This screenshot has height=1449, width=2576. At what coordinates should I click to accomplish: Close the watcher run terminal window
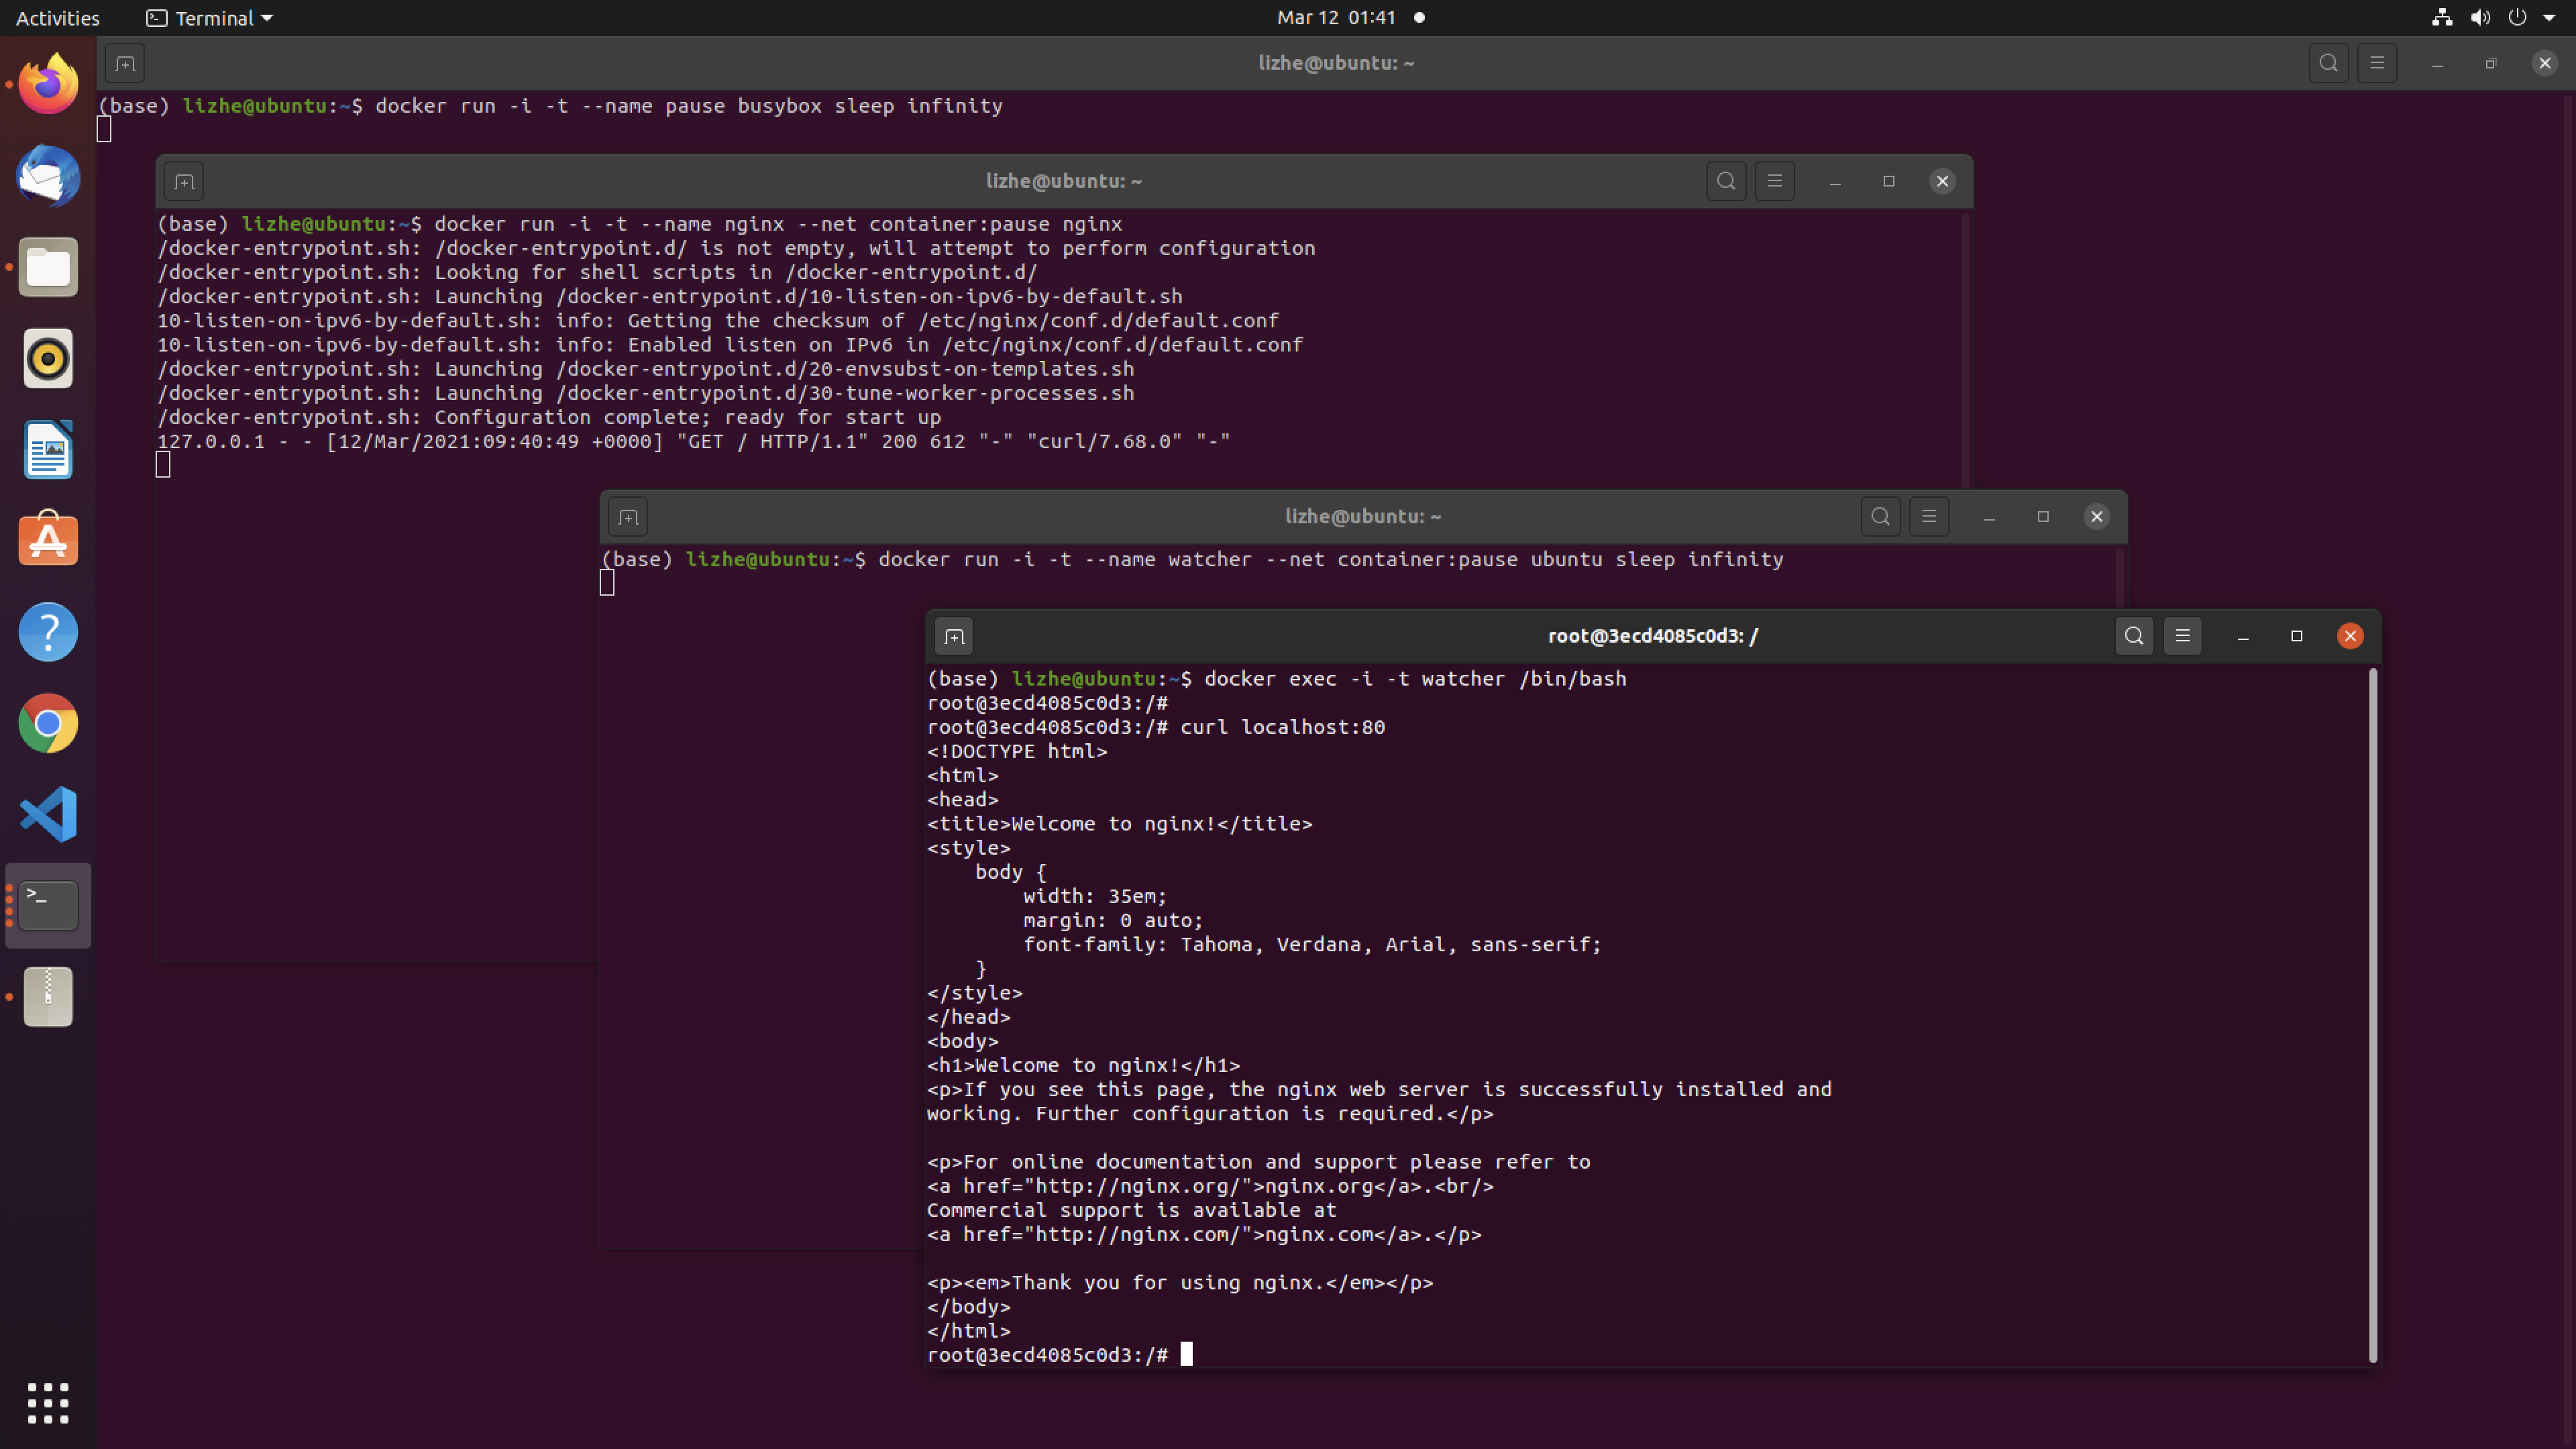[2097, 517]
